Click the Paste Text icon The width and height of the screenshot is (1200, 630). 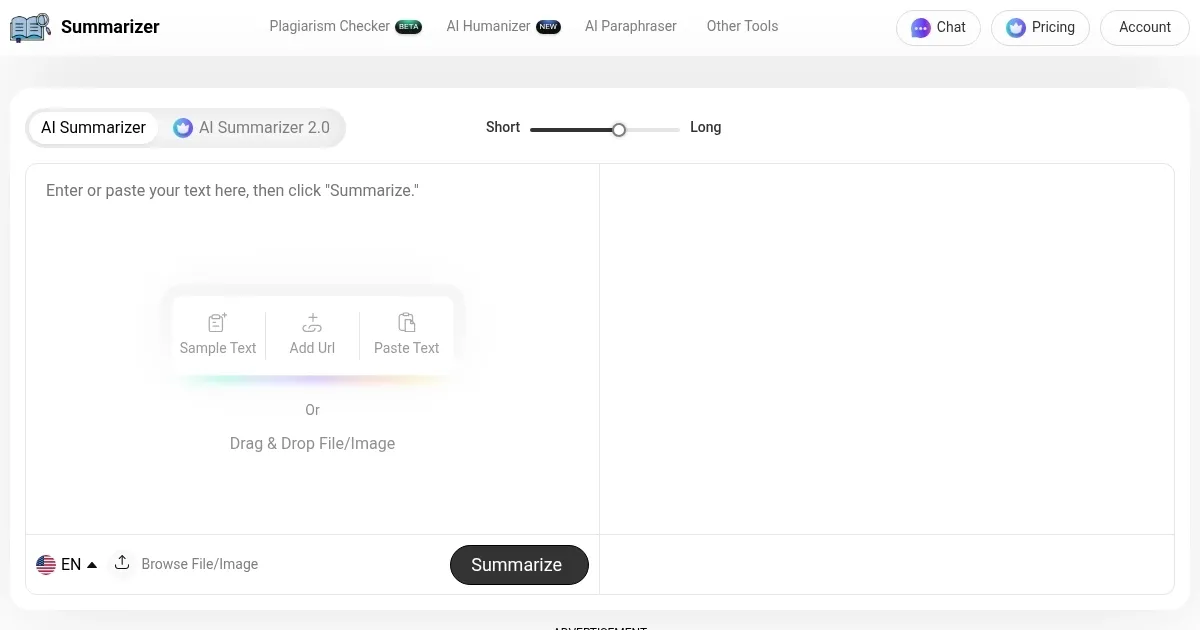pyautogui.click(x=407, y=322)
